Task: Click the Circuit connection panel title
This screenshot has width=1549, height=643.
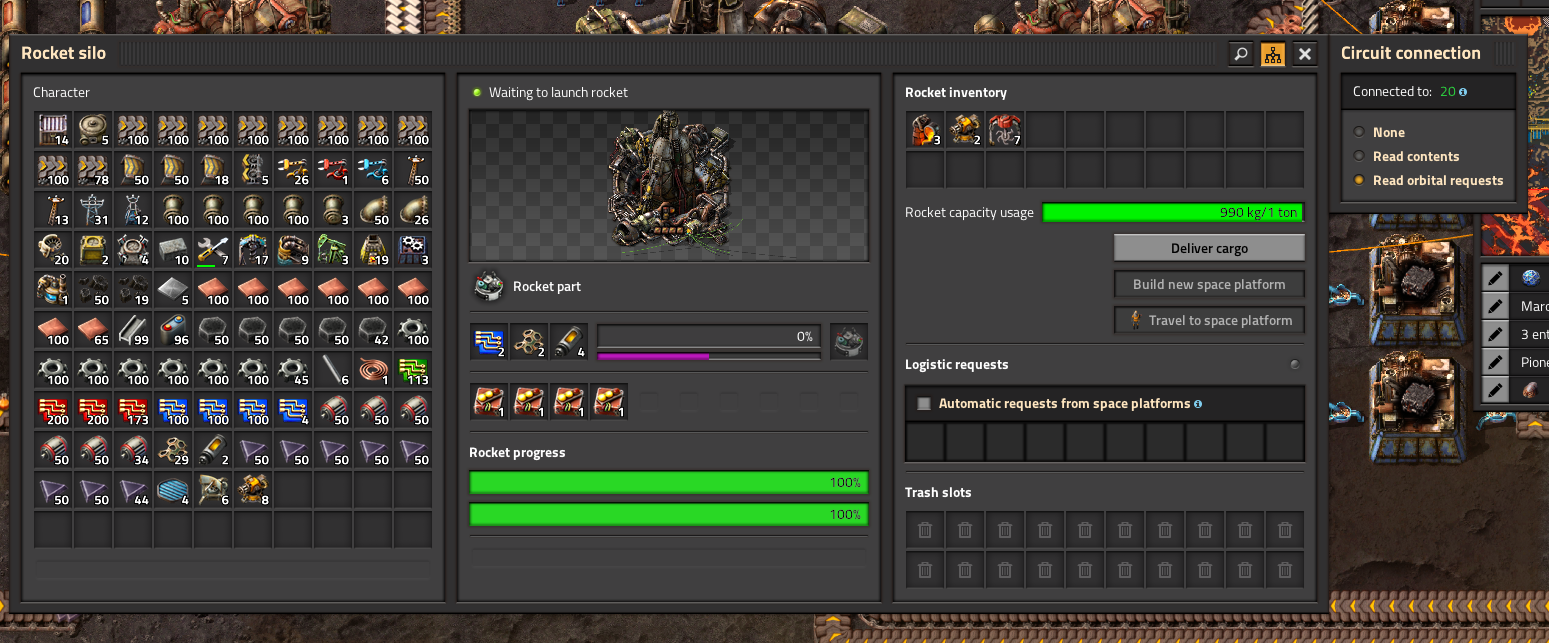Action: [1410, 53]
